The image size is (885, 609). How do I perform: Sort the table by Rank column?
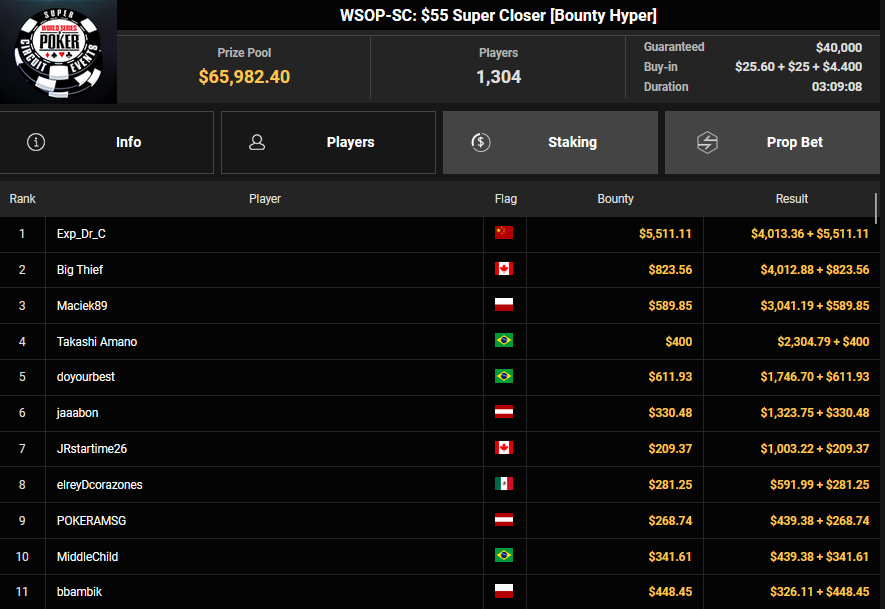tap(22, 199)
